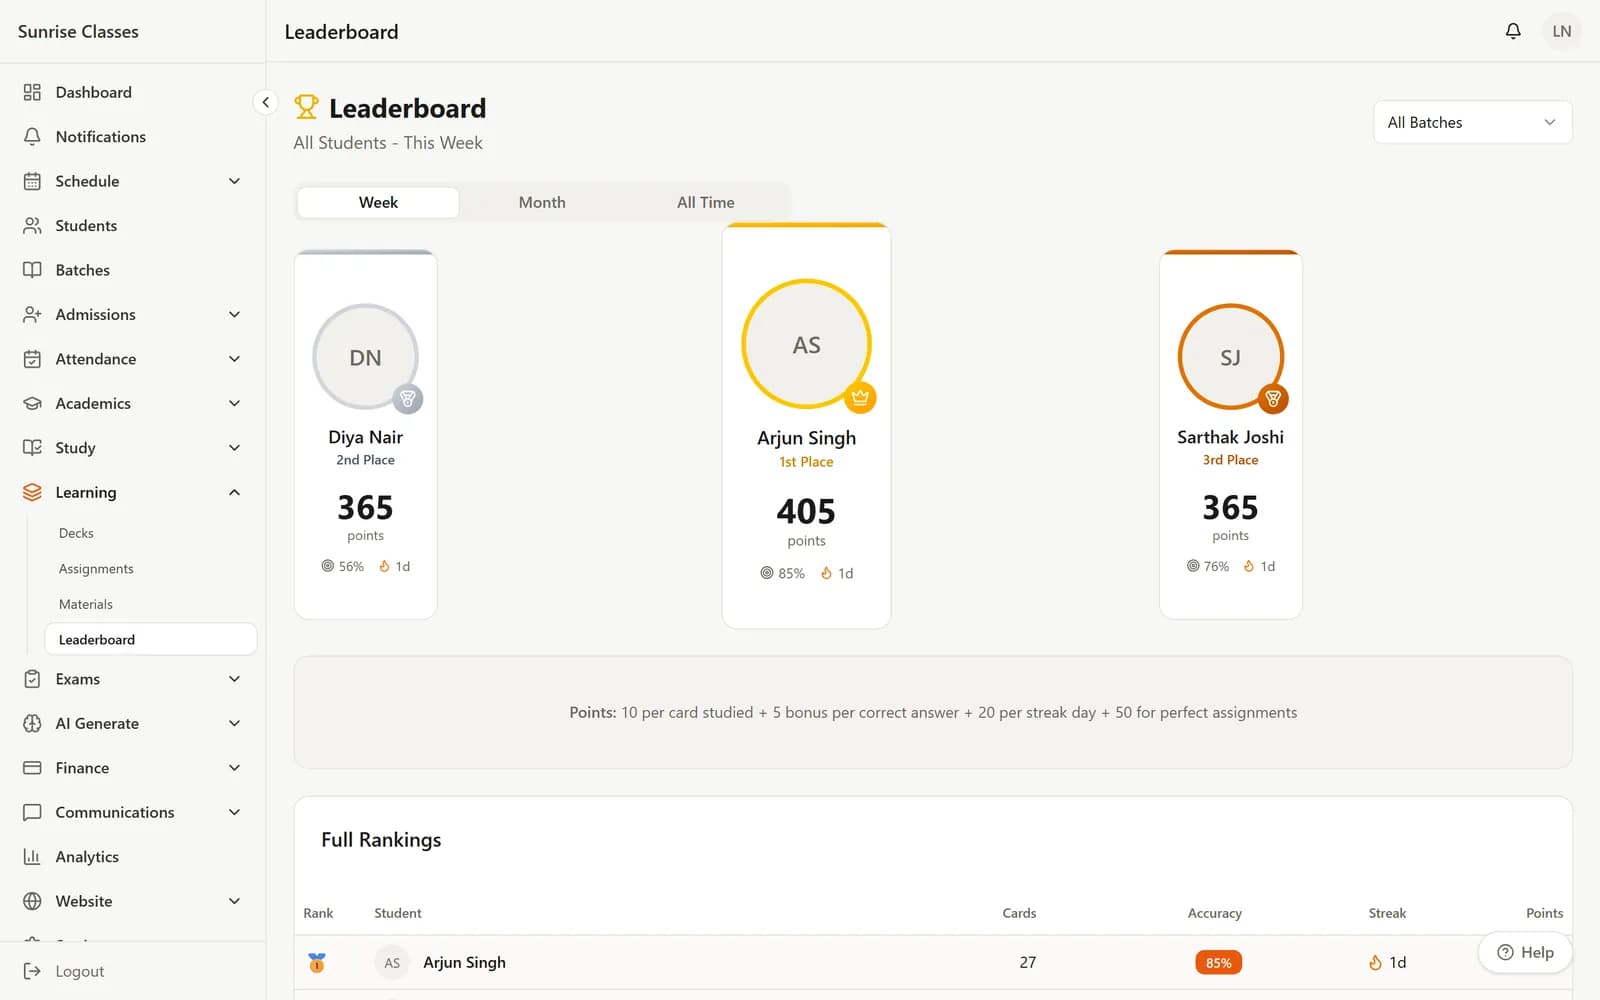This screenshot has height=1000, width=1600.
Task: Click the Logout link
Action: pos(80,971)
